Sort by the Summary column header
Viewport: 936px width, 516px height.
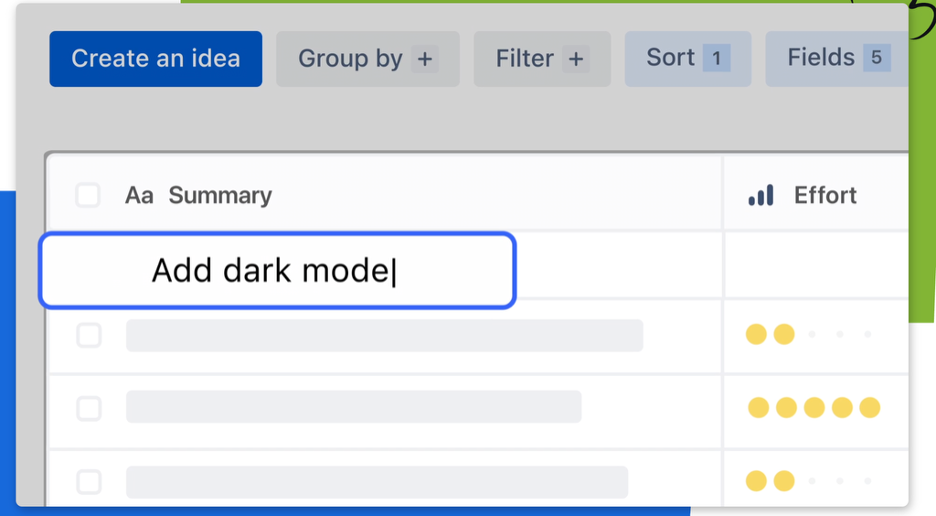coord(220,195)
